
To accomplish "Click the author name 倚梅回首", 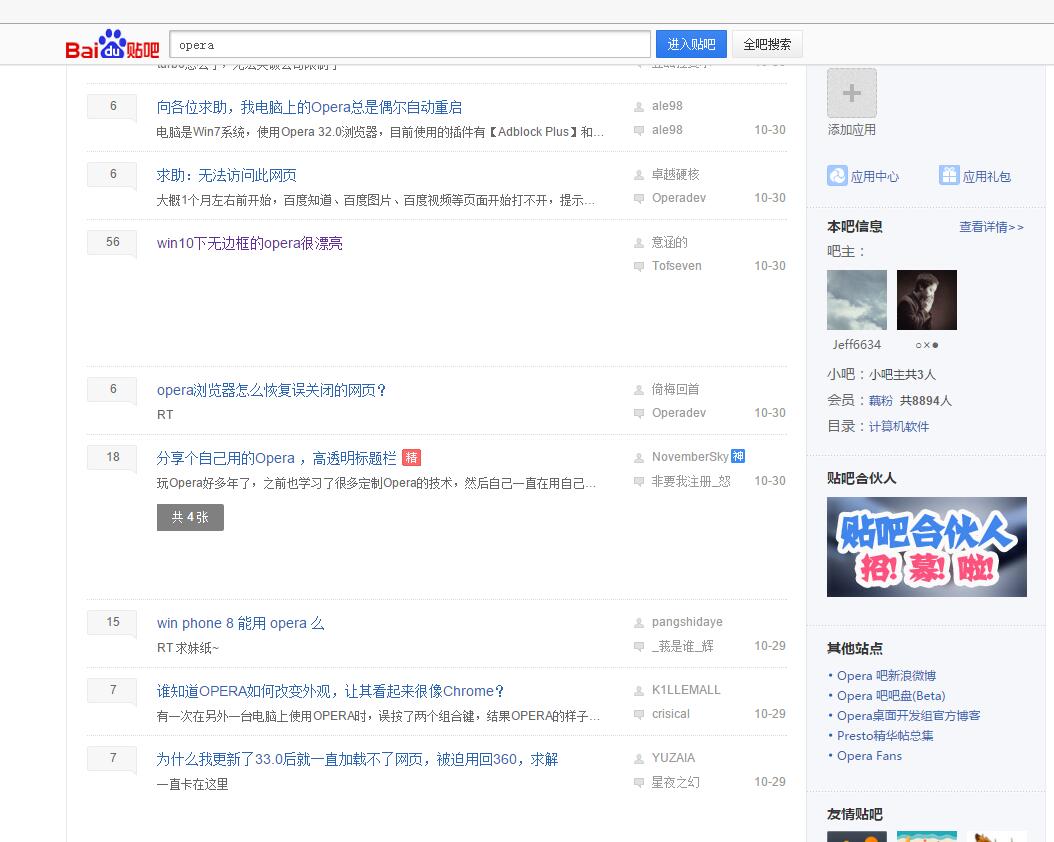I will [676, 389].
